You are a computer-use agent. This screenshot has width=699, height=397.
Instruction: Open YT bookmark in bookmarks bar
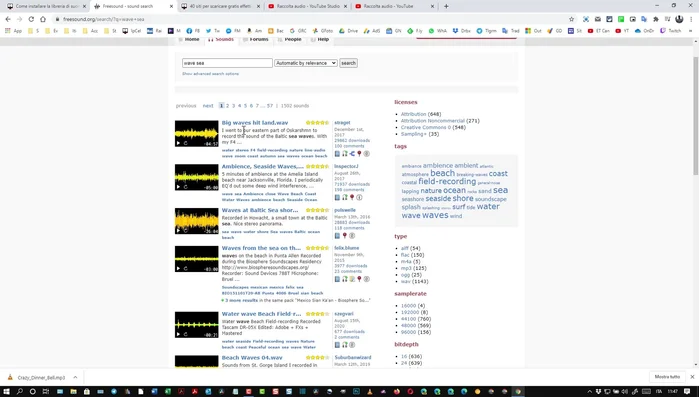(x=622, y=31)
